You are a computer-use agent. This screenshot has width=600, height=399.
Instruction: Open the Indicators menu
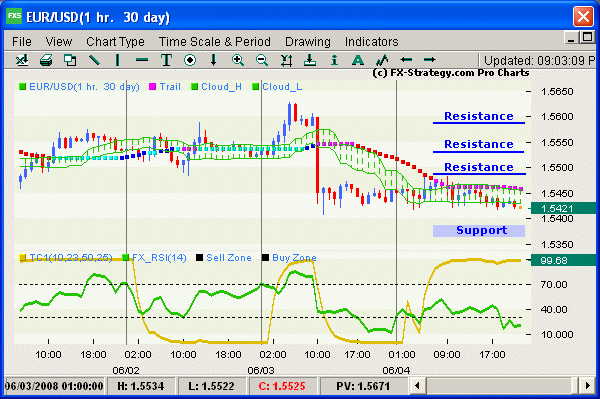click(x=372, y=41)
